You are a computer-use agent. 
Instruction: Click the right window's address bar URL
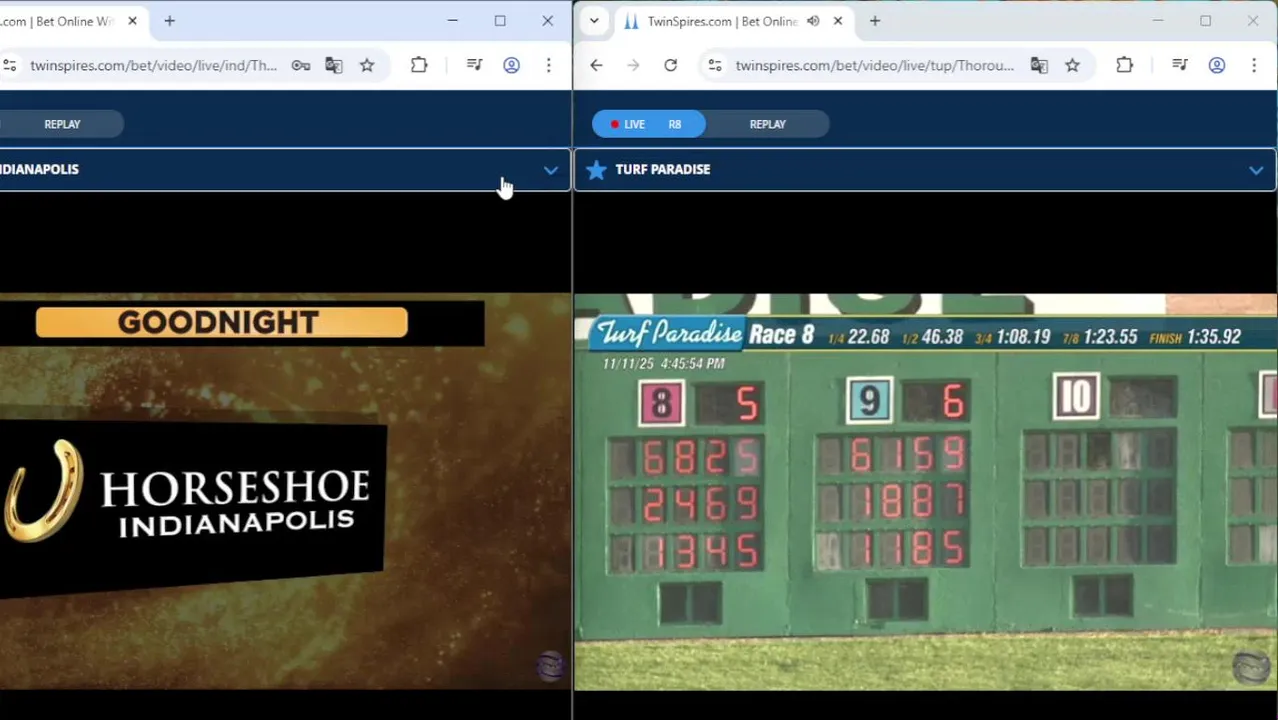coord(874,65)
